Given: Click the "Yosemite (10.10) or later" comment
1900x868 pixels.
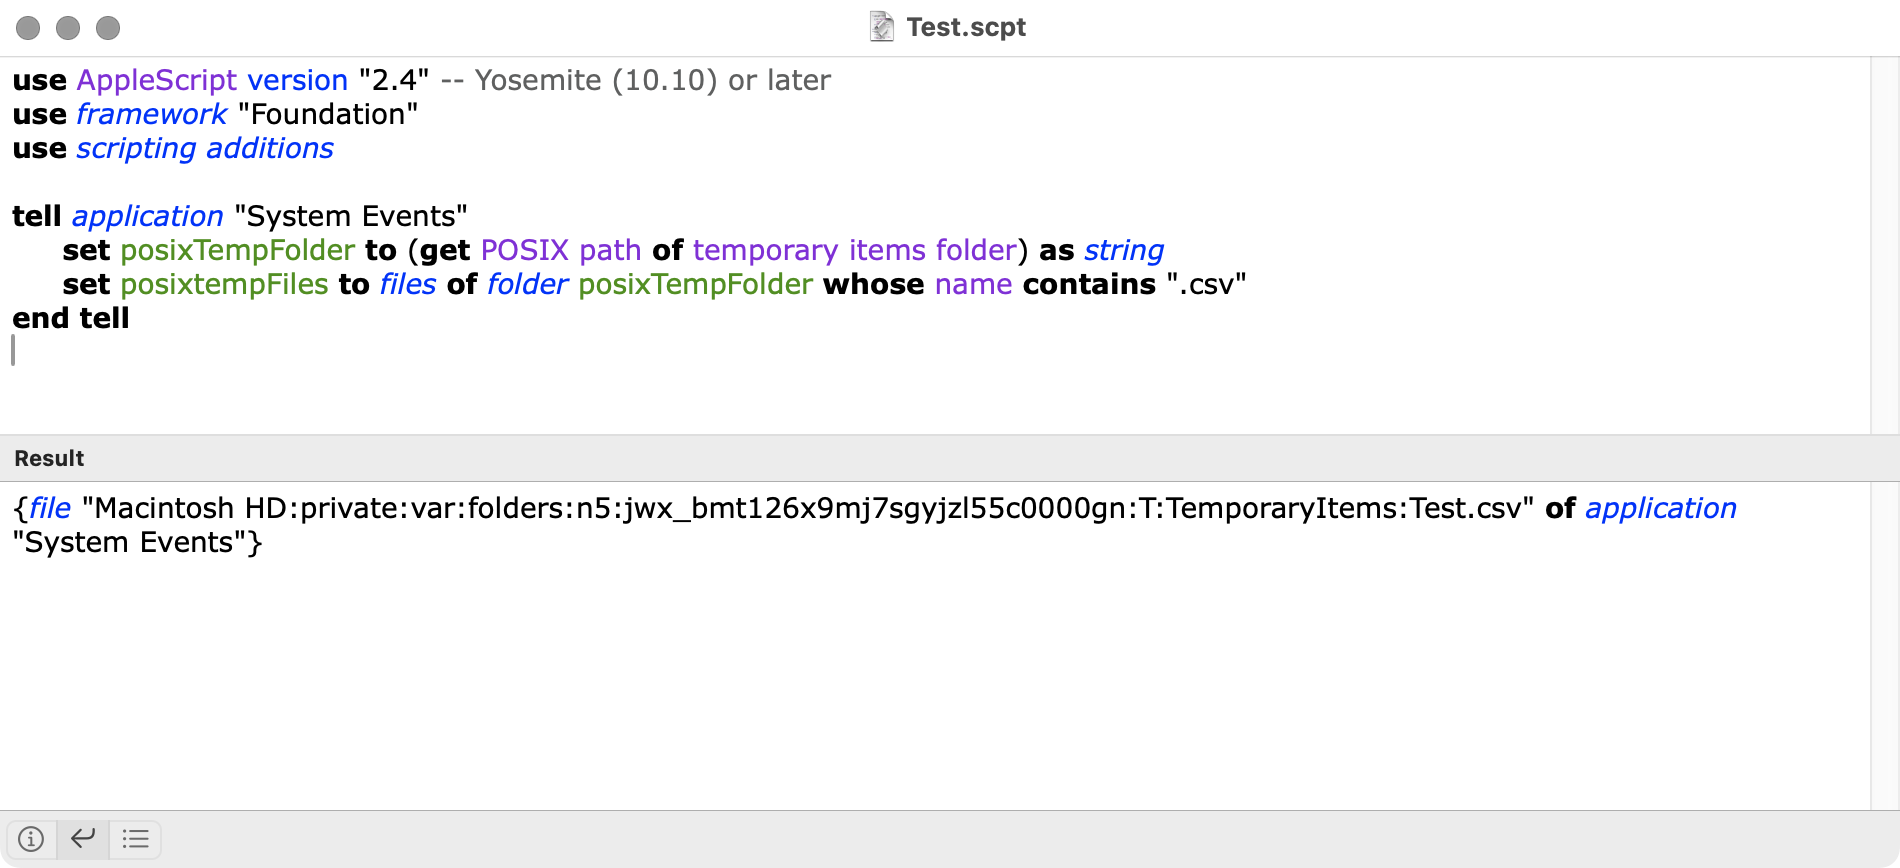Looking at the screenshot, I should [636, 81].
